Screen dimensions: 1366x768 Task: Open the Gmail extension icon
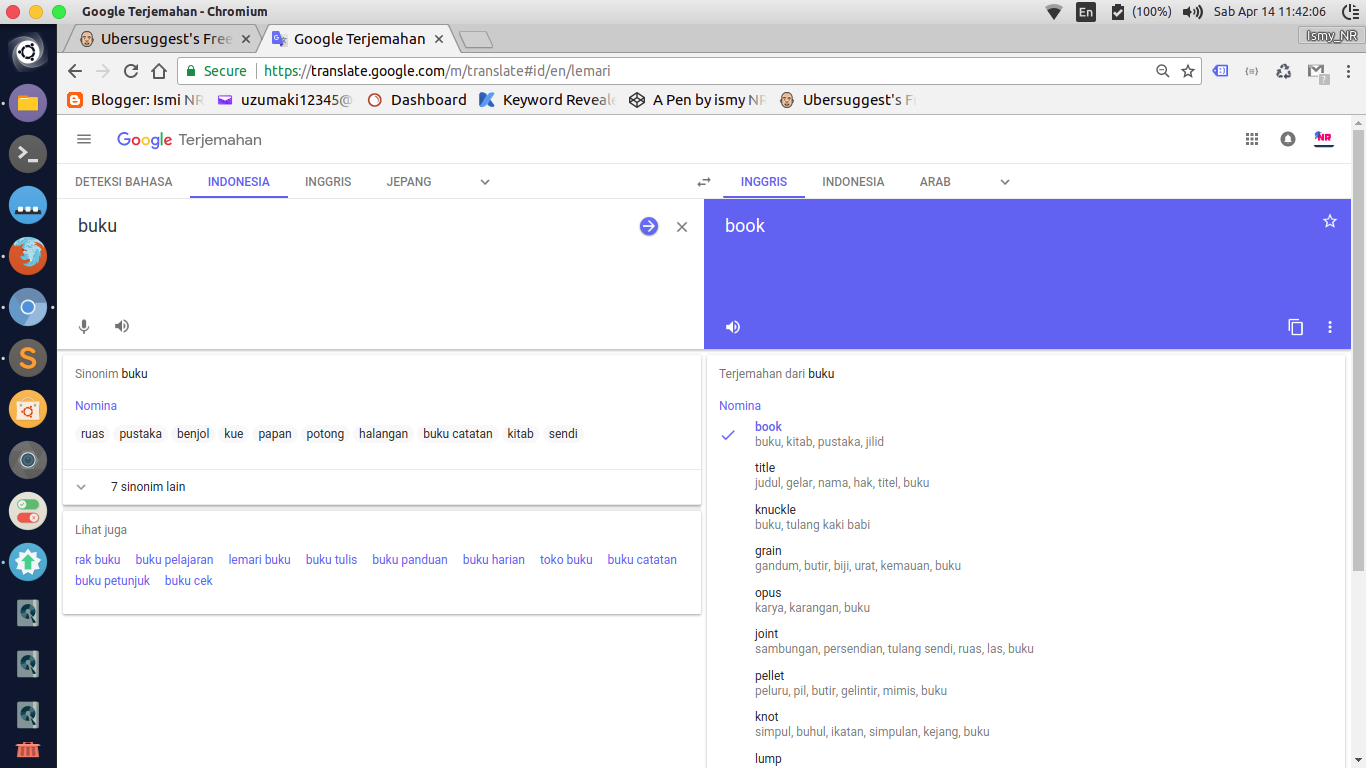point(1316,72)
